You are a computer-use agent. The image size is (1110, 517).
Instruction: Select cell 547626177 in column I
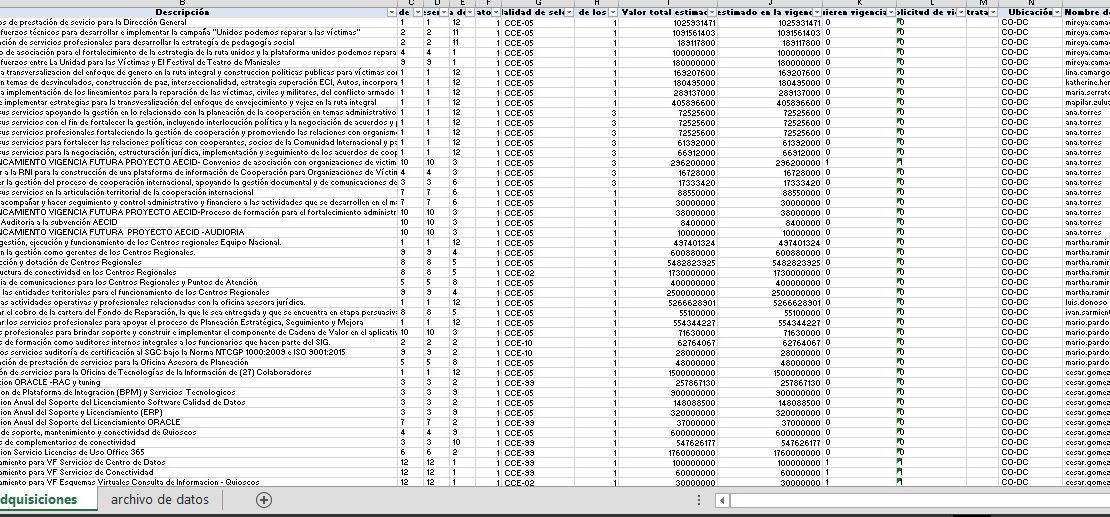(668, 442)
